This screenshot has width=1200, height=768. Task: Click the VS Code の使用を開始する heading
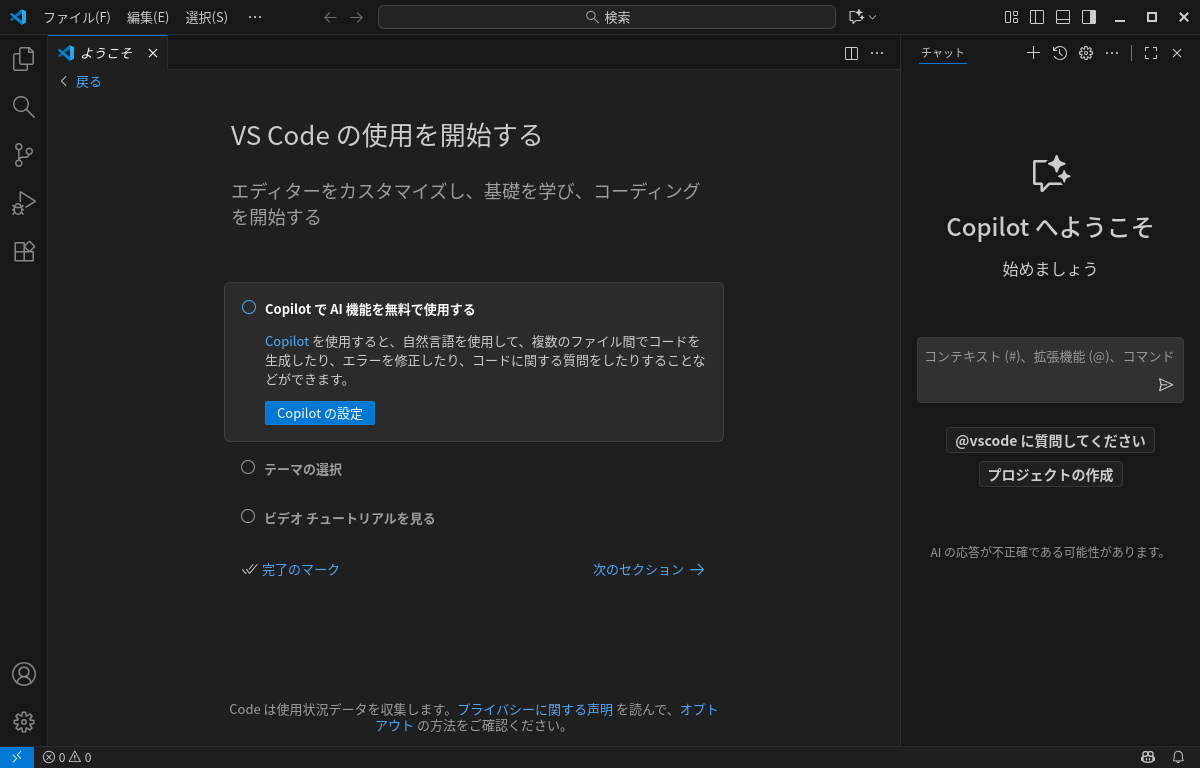tap(387, 135)
